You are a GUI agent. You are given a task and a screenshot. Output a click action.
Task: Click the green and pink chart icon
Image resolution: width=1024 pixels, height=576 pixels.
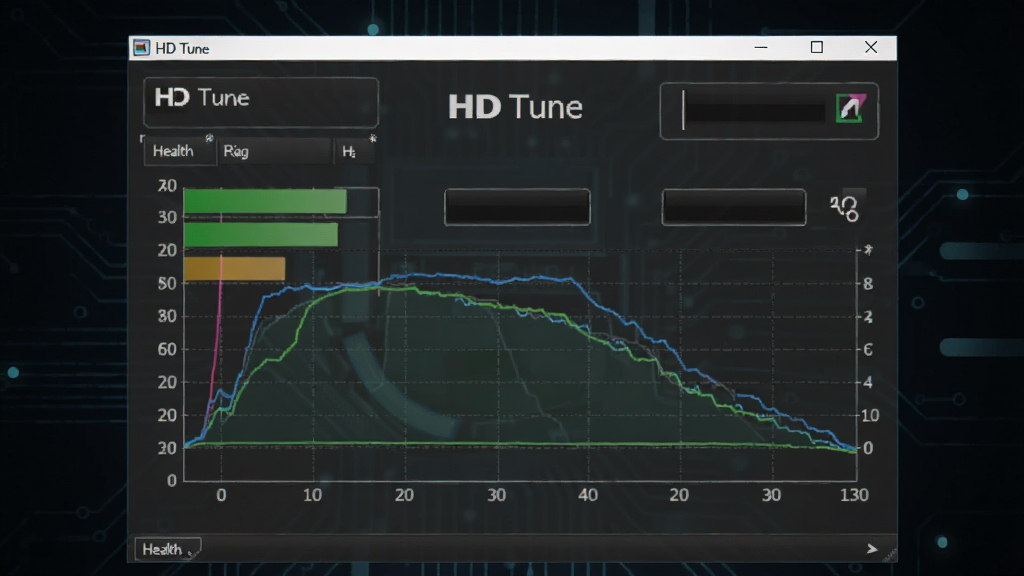click(x=851, y=108)
